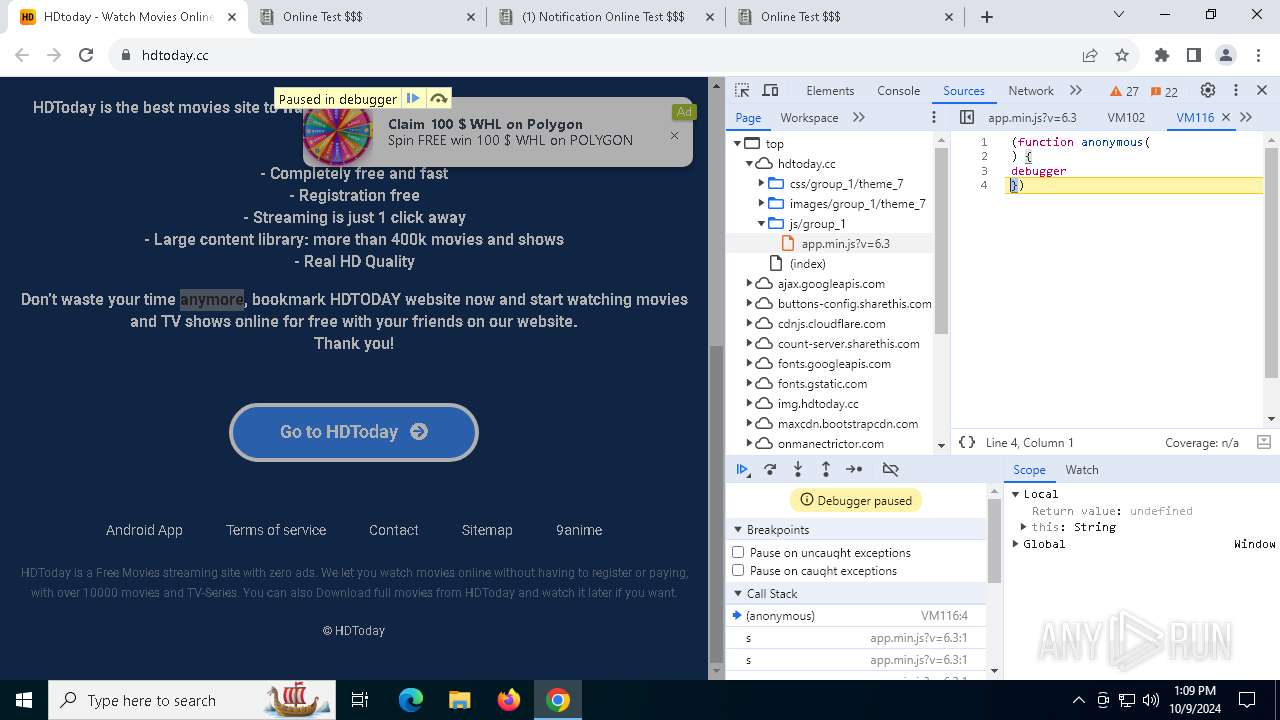Show more source file tabs

click(1246, 117)
